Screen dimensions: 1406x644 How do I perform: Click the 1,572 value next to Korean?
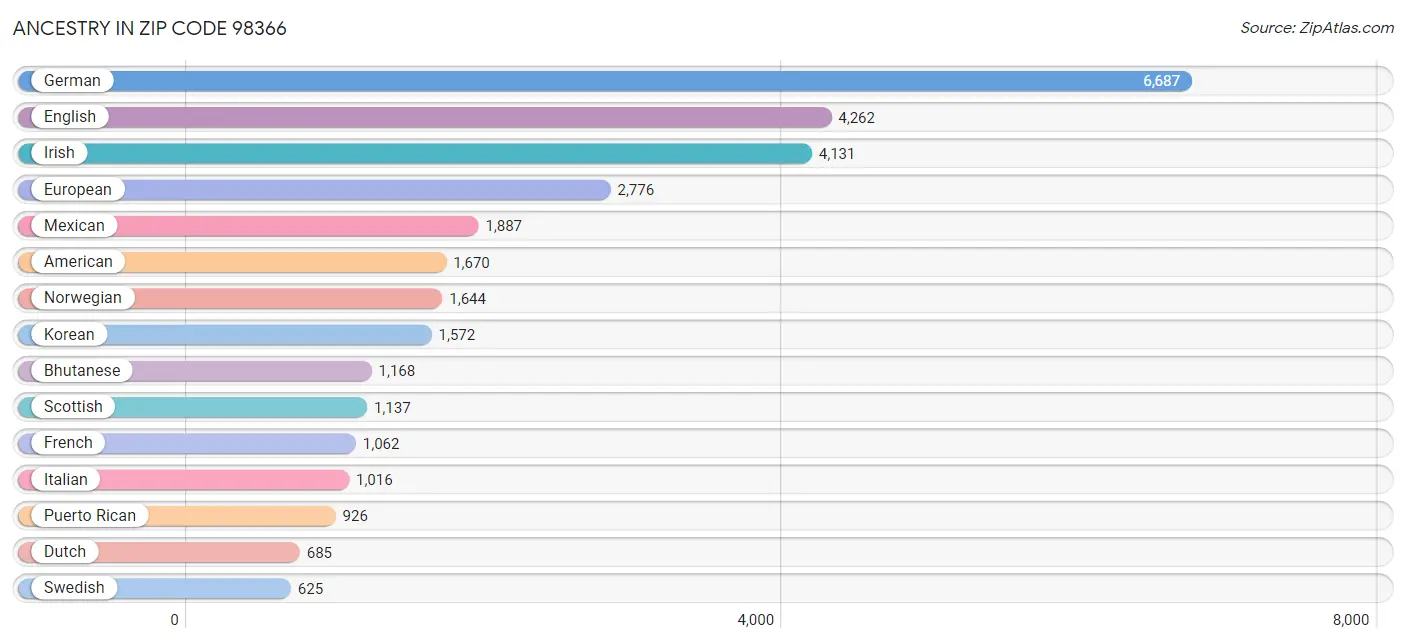pos(457,335)
